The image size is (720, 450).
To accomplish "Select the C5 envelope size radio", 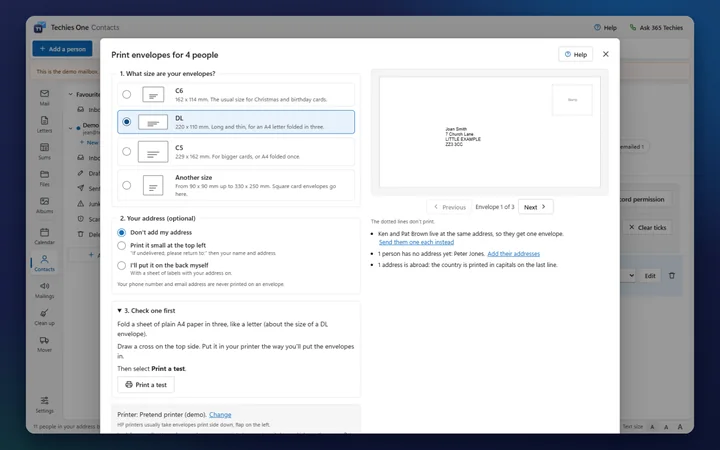I will pyautogui.click(x=126, y=152).
